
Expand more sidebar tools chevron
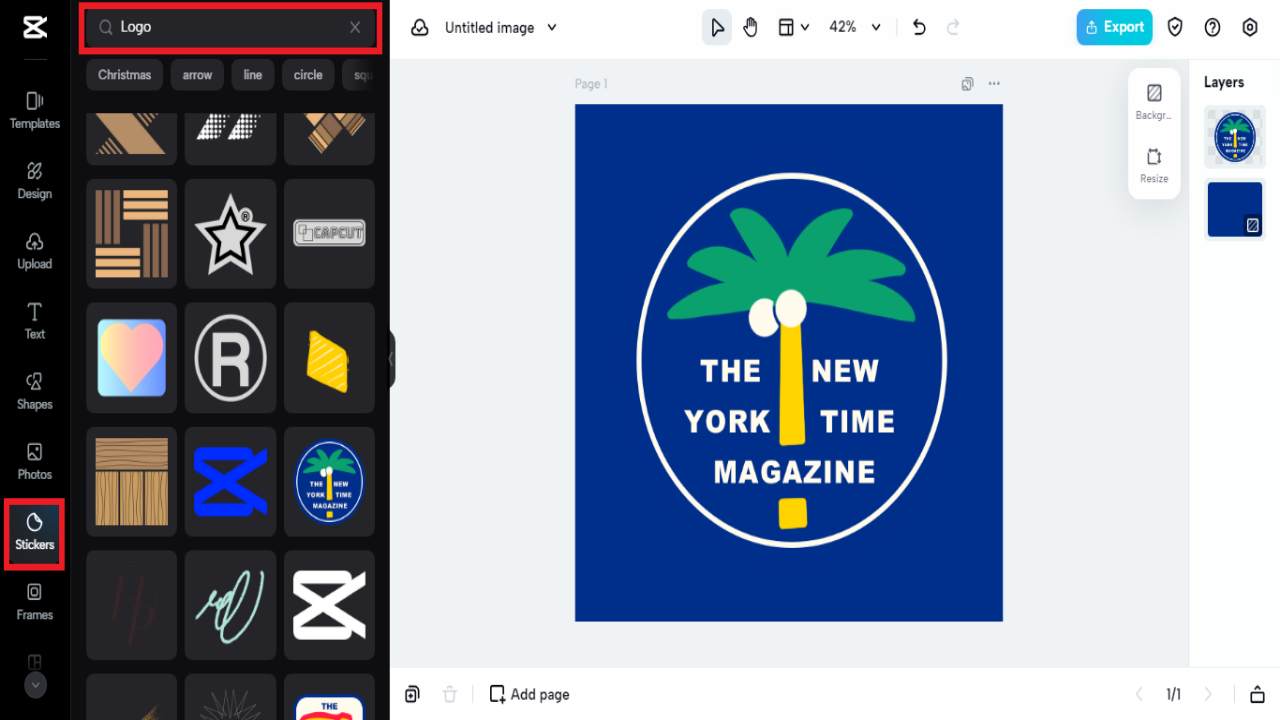pos(35,685)
